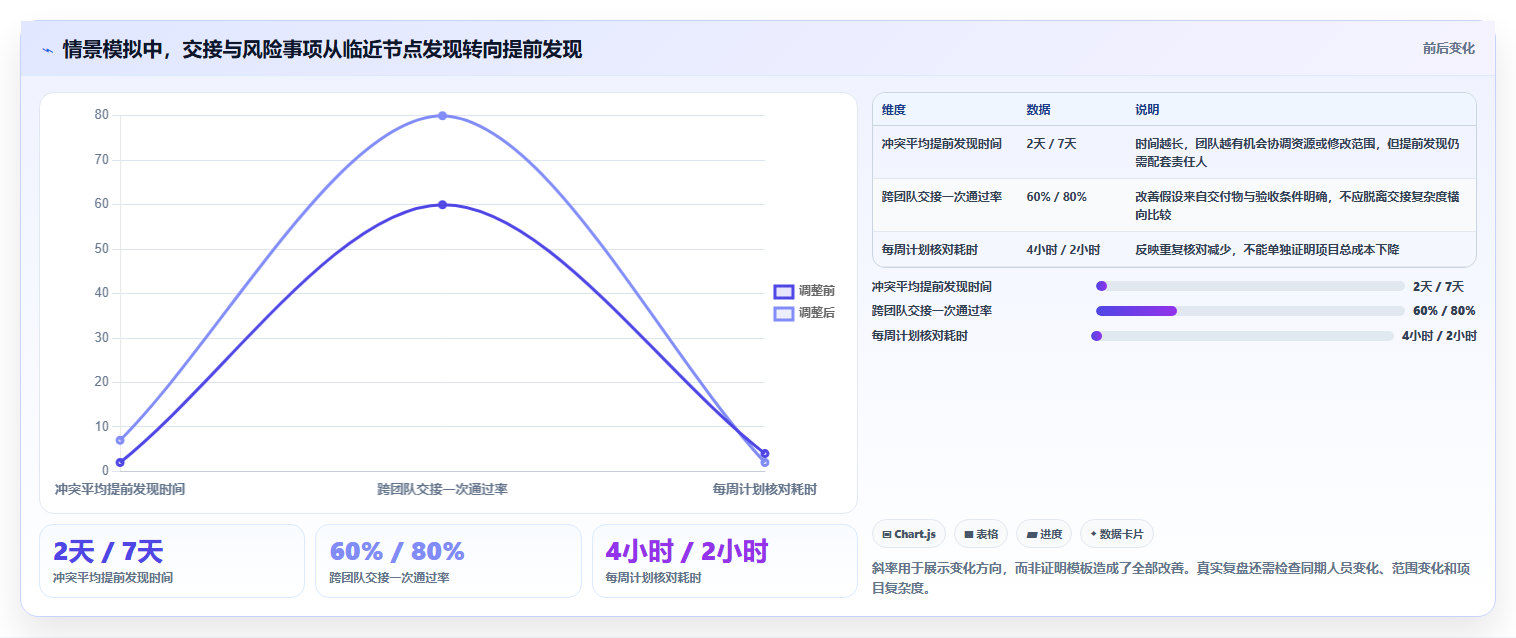Click progress list label 每周计划核对耗时
The height and width of the screenshot is (638, 1516).
coord(920,336)
